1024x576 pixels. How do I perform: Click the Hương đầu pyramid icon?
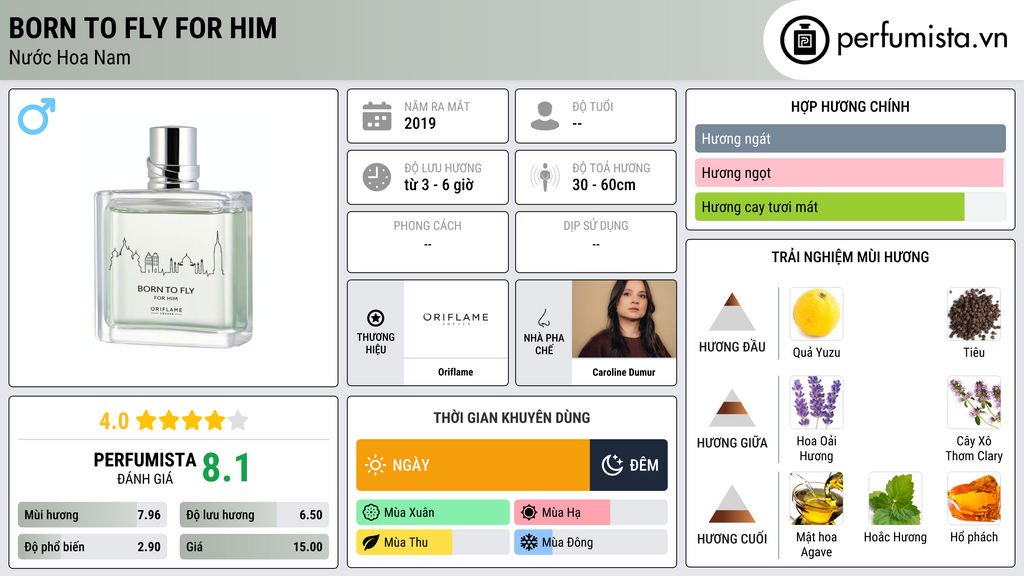[732, 312]
